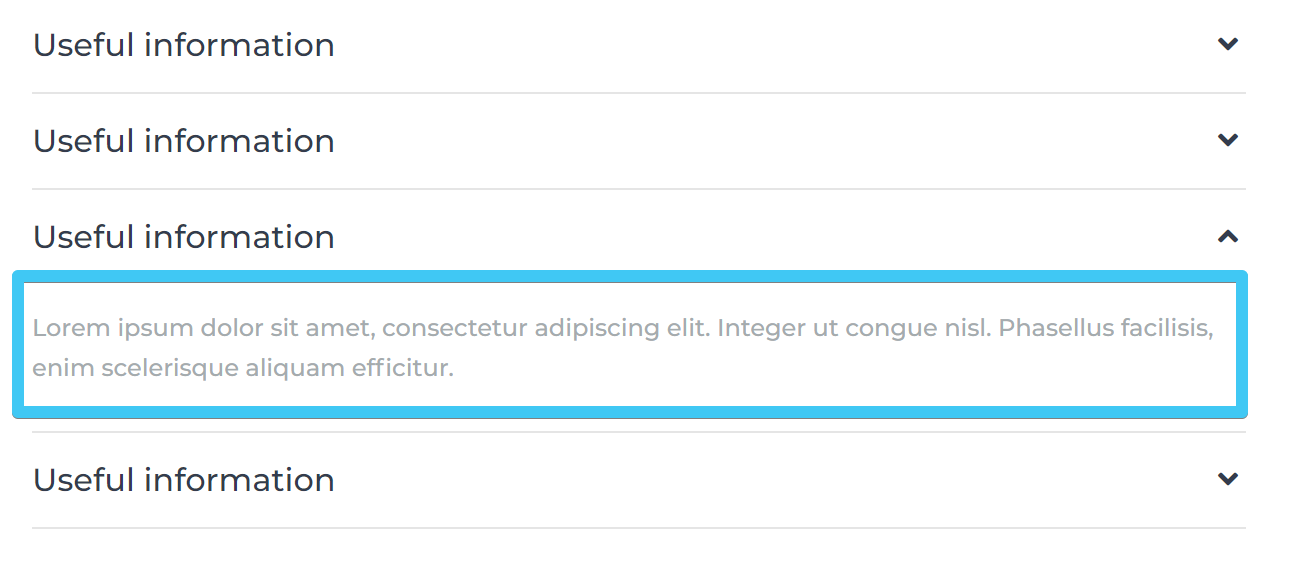Click the down chevron on the last row
This screenshot has width=1296, height=586.
coord(1228,479)
